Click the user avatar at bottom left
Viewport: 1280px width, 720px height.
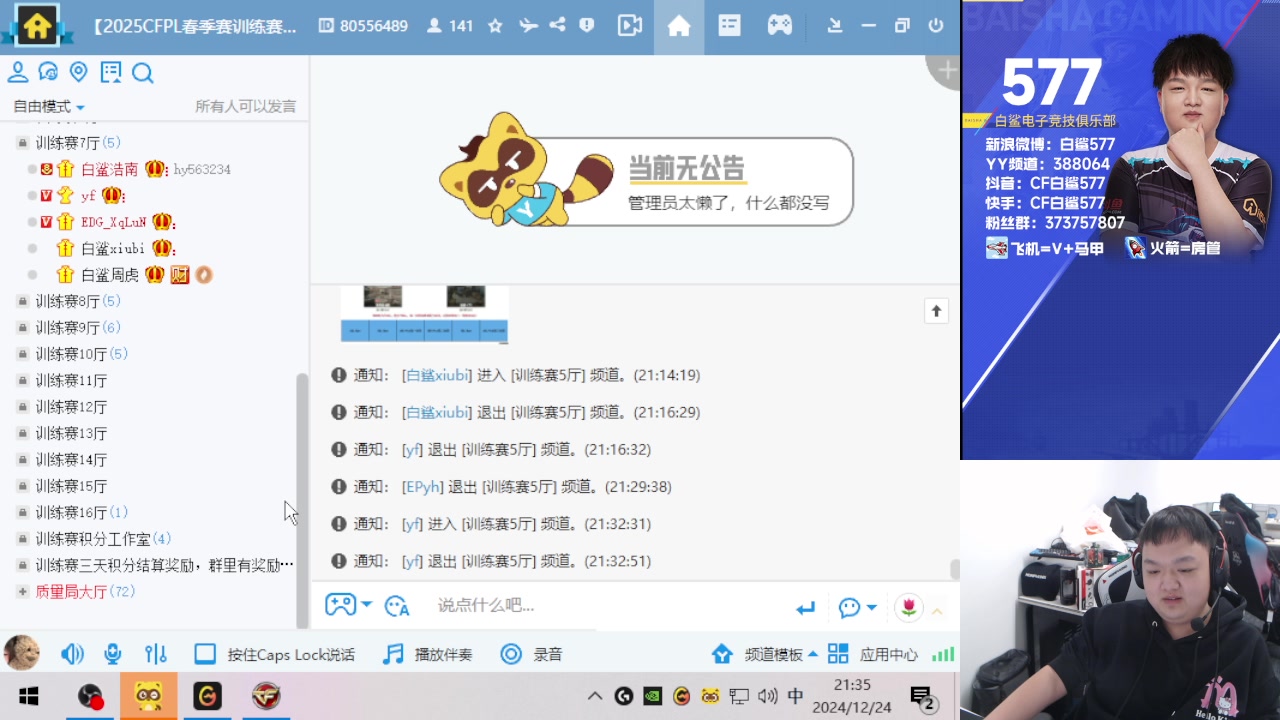(22, 653)
